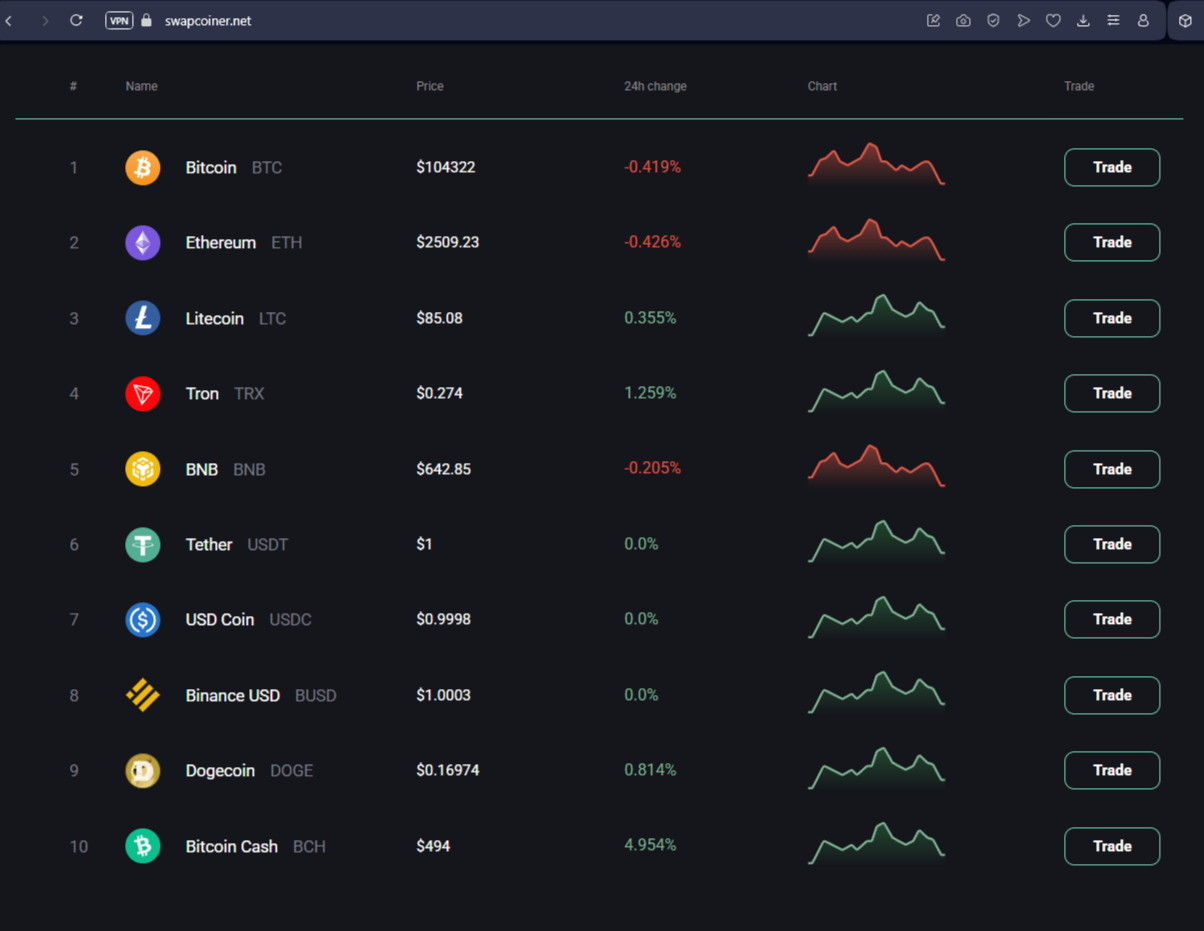Open the downloads icon in browser toolbar

pyautogui.click(x=1083, y=20)
